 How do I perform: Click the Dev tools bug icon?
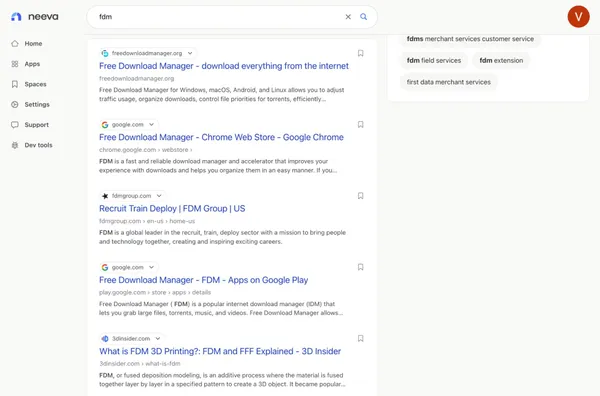[x=15, y=145]
